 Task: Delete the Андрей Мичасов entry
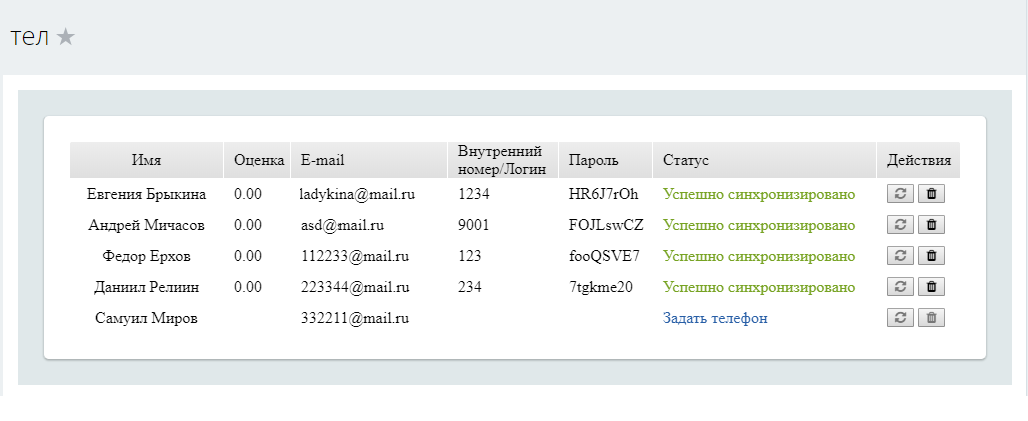click(931, 225)
